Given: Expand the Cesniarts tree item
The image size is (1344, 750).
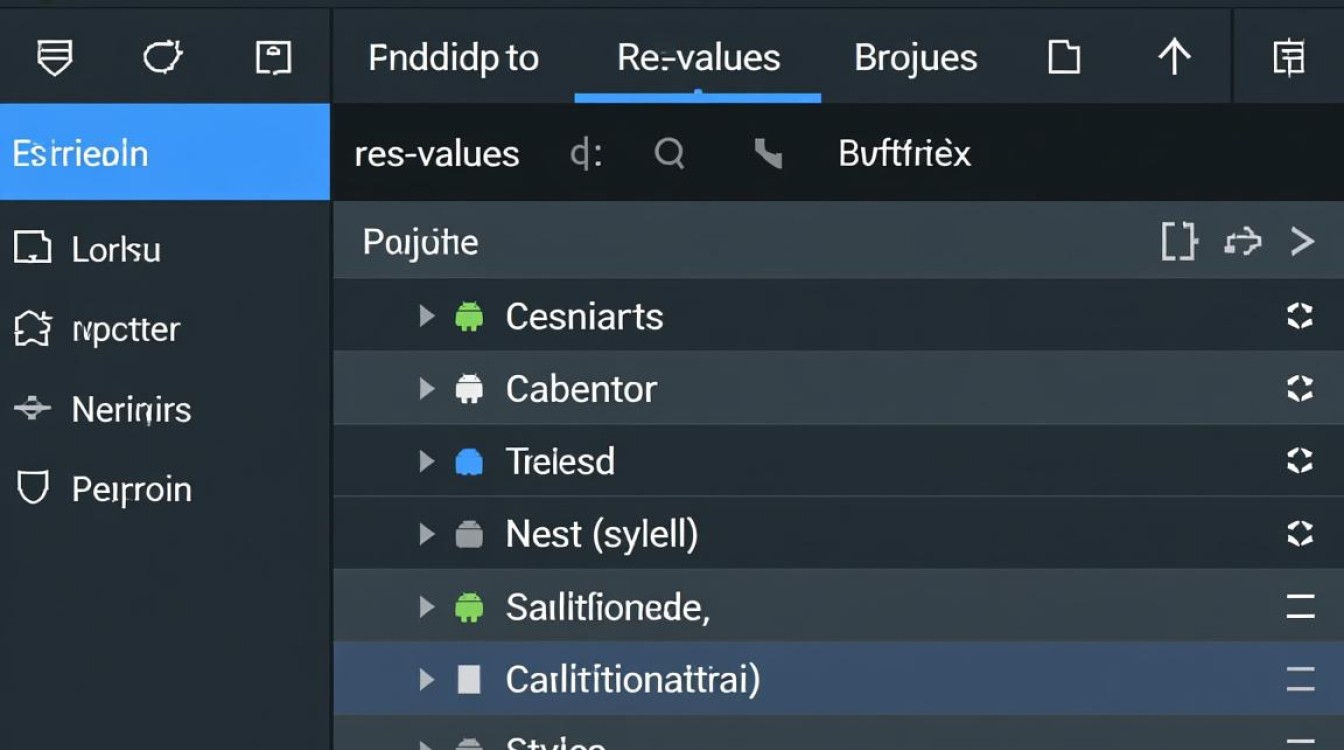Looking at the screenshot, I should [x=427, y=317].
